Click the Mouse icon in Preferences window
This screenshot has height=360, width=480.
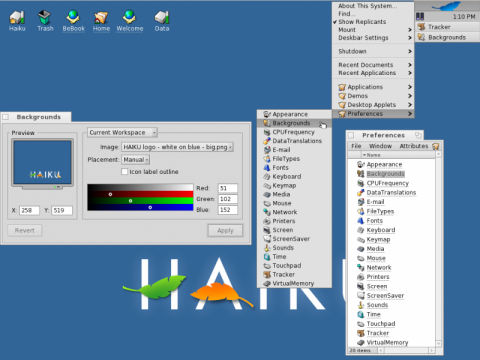(361, 258)
